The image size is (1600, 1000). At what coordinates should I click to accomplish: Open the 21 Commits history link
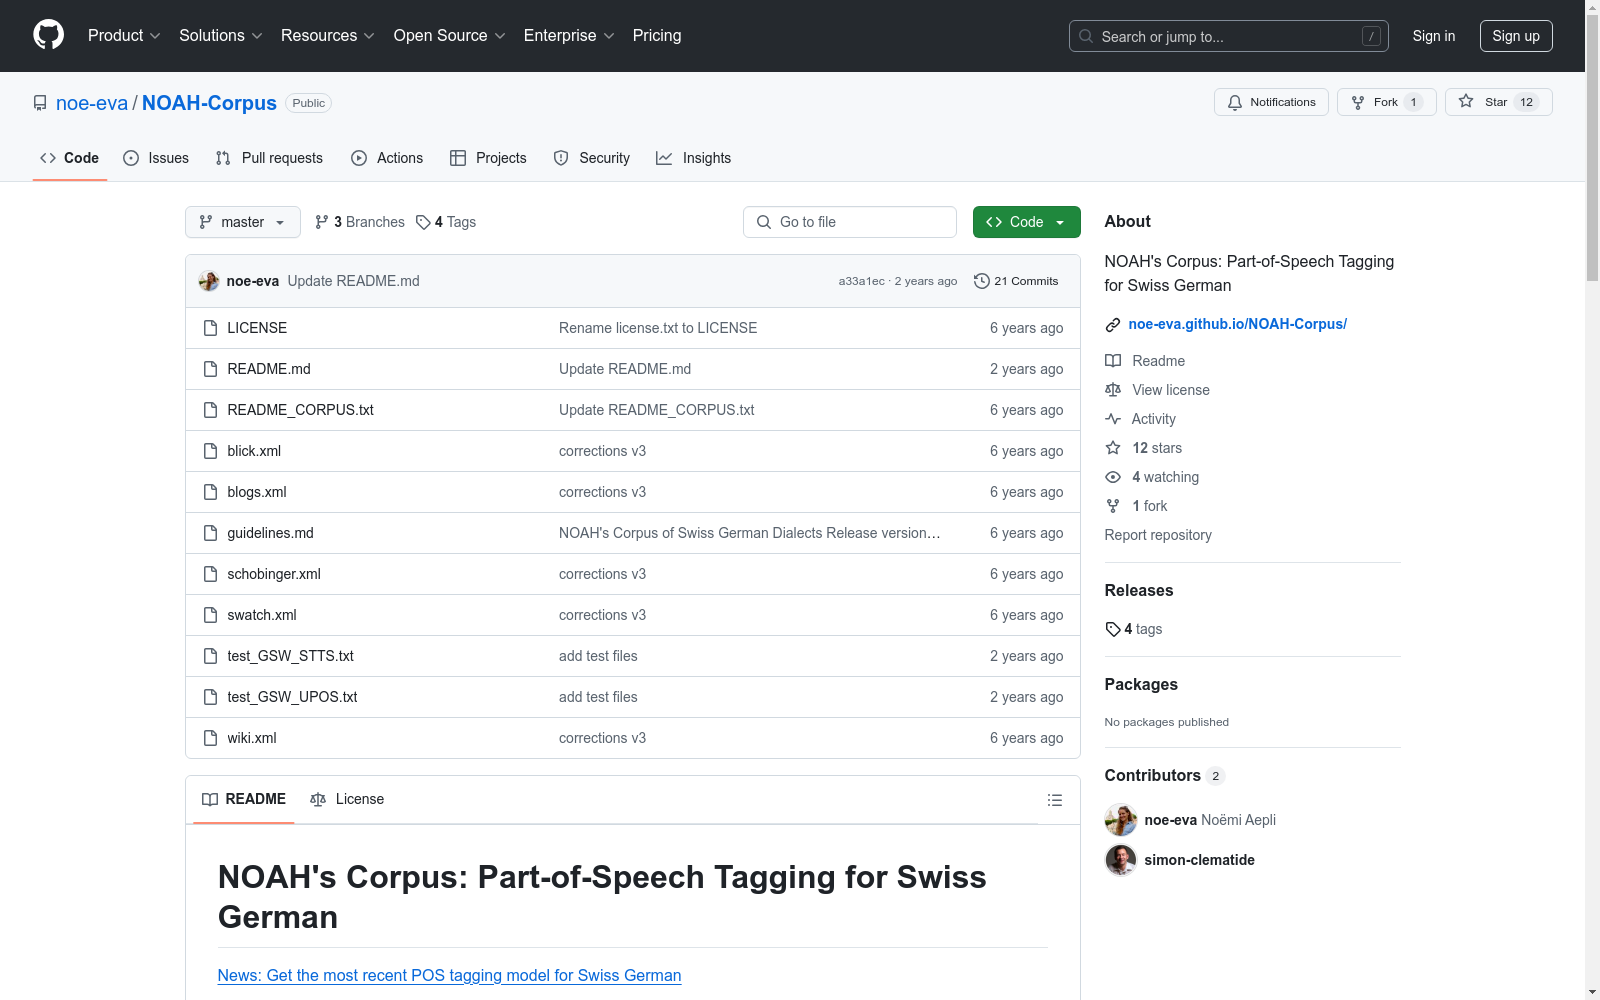tap(1016, 281)
